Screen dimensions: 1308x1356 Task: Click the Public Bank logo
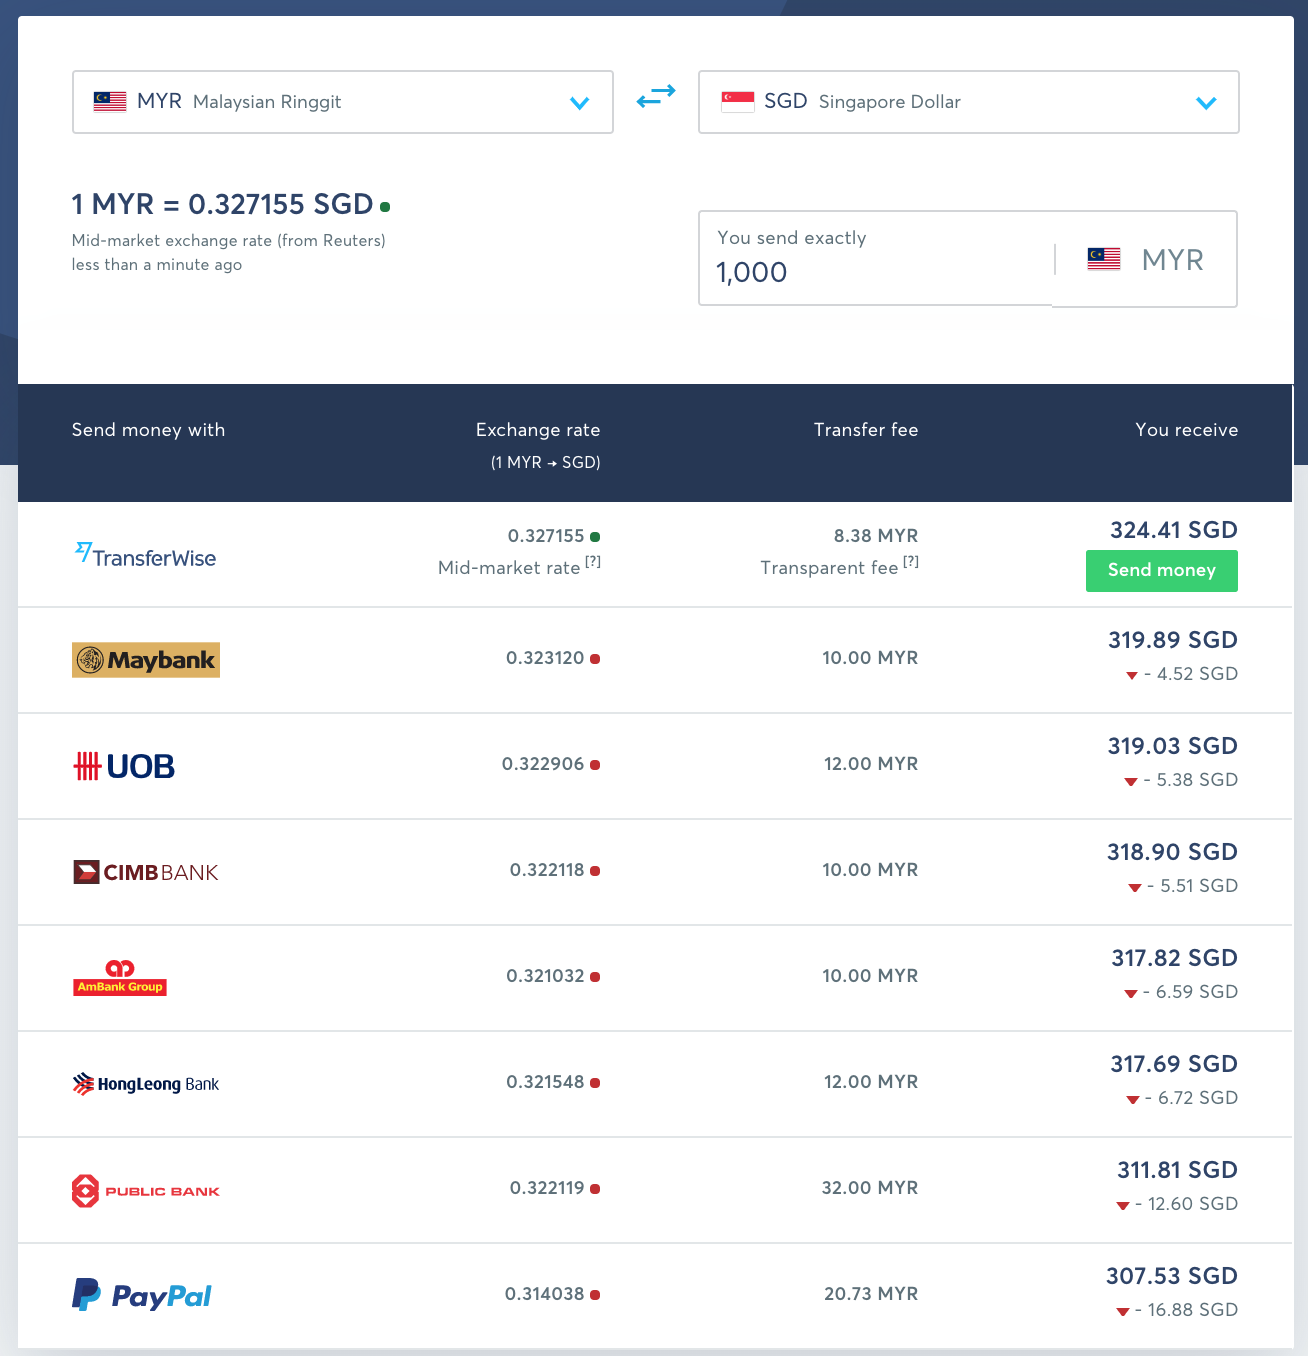pos(146,1191)
